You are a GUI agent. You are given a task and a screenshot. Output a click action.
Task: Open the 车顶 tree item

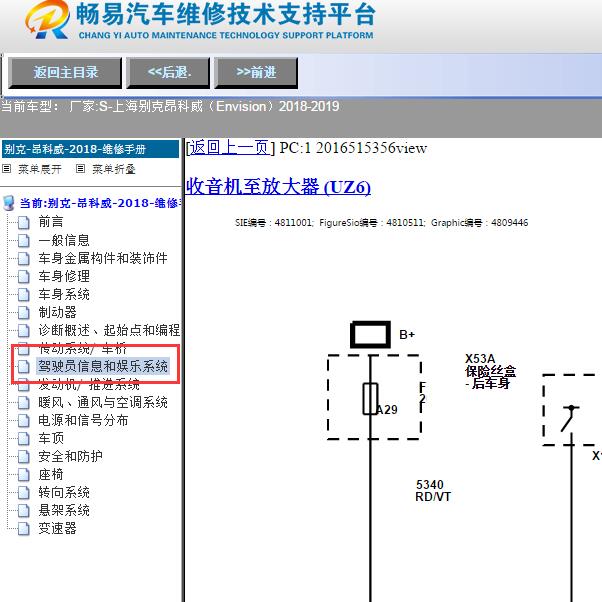pos(51,438)
